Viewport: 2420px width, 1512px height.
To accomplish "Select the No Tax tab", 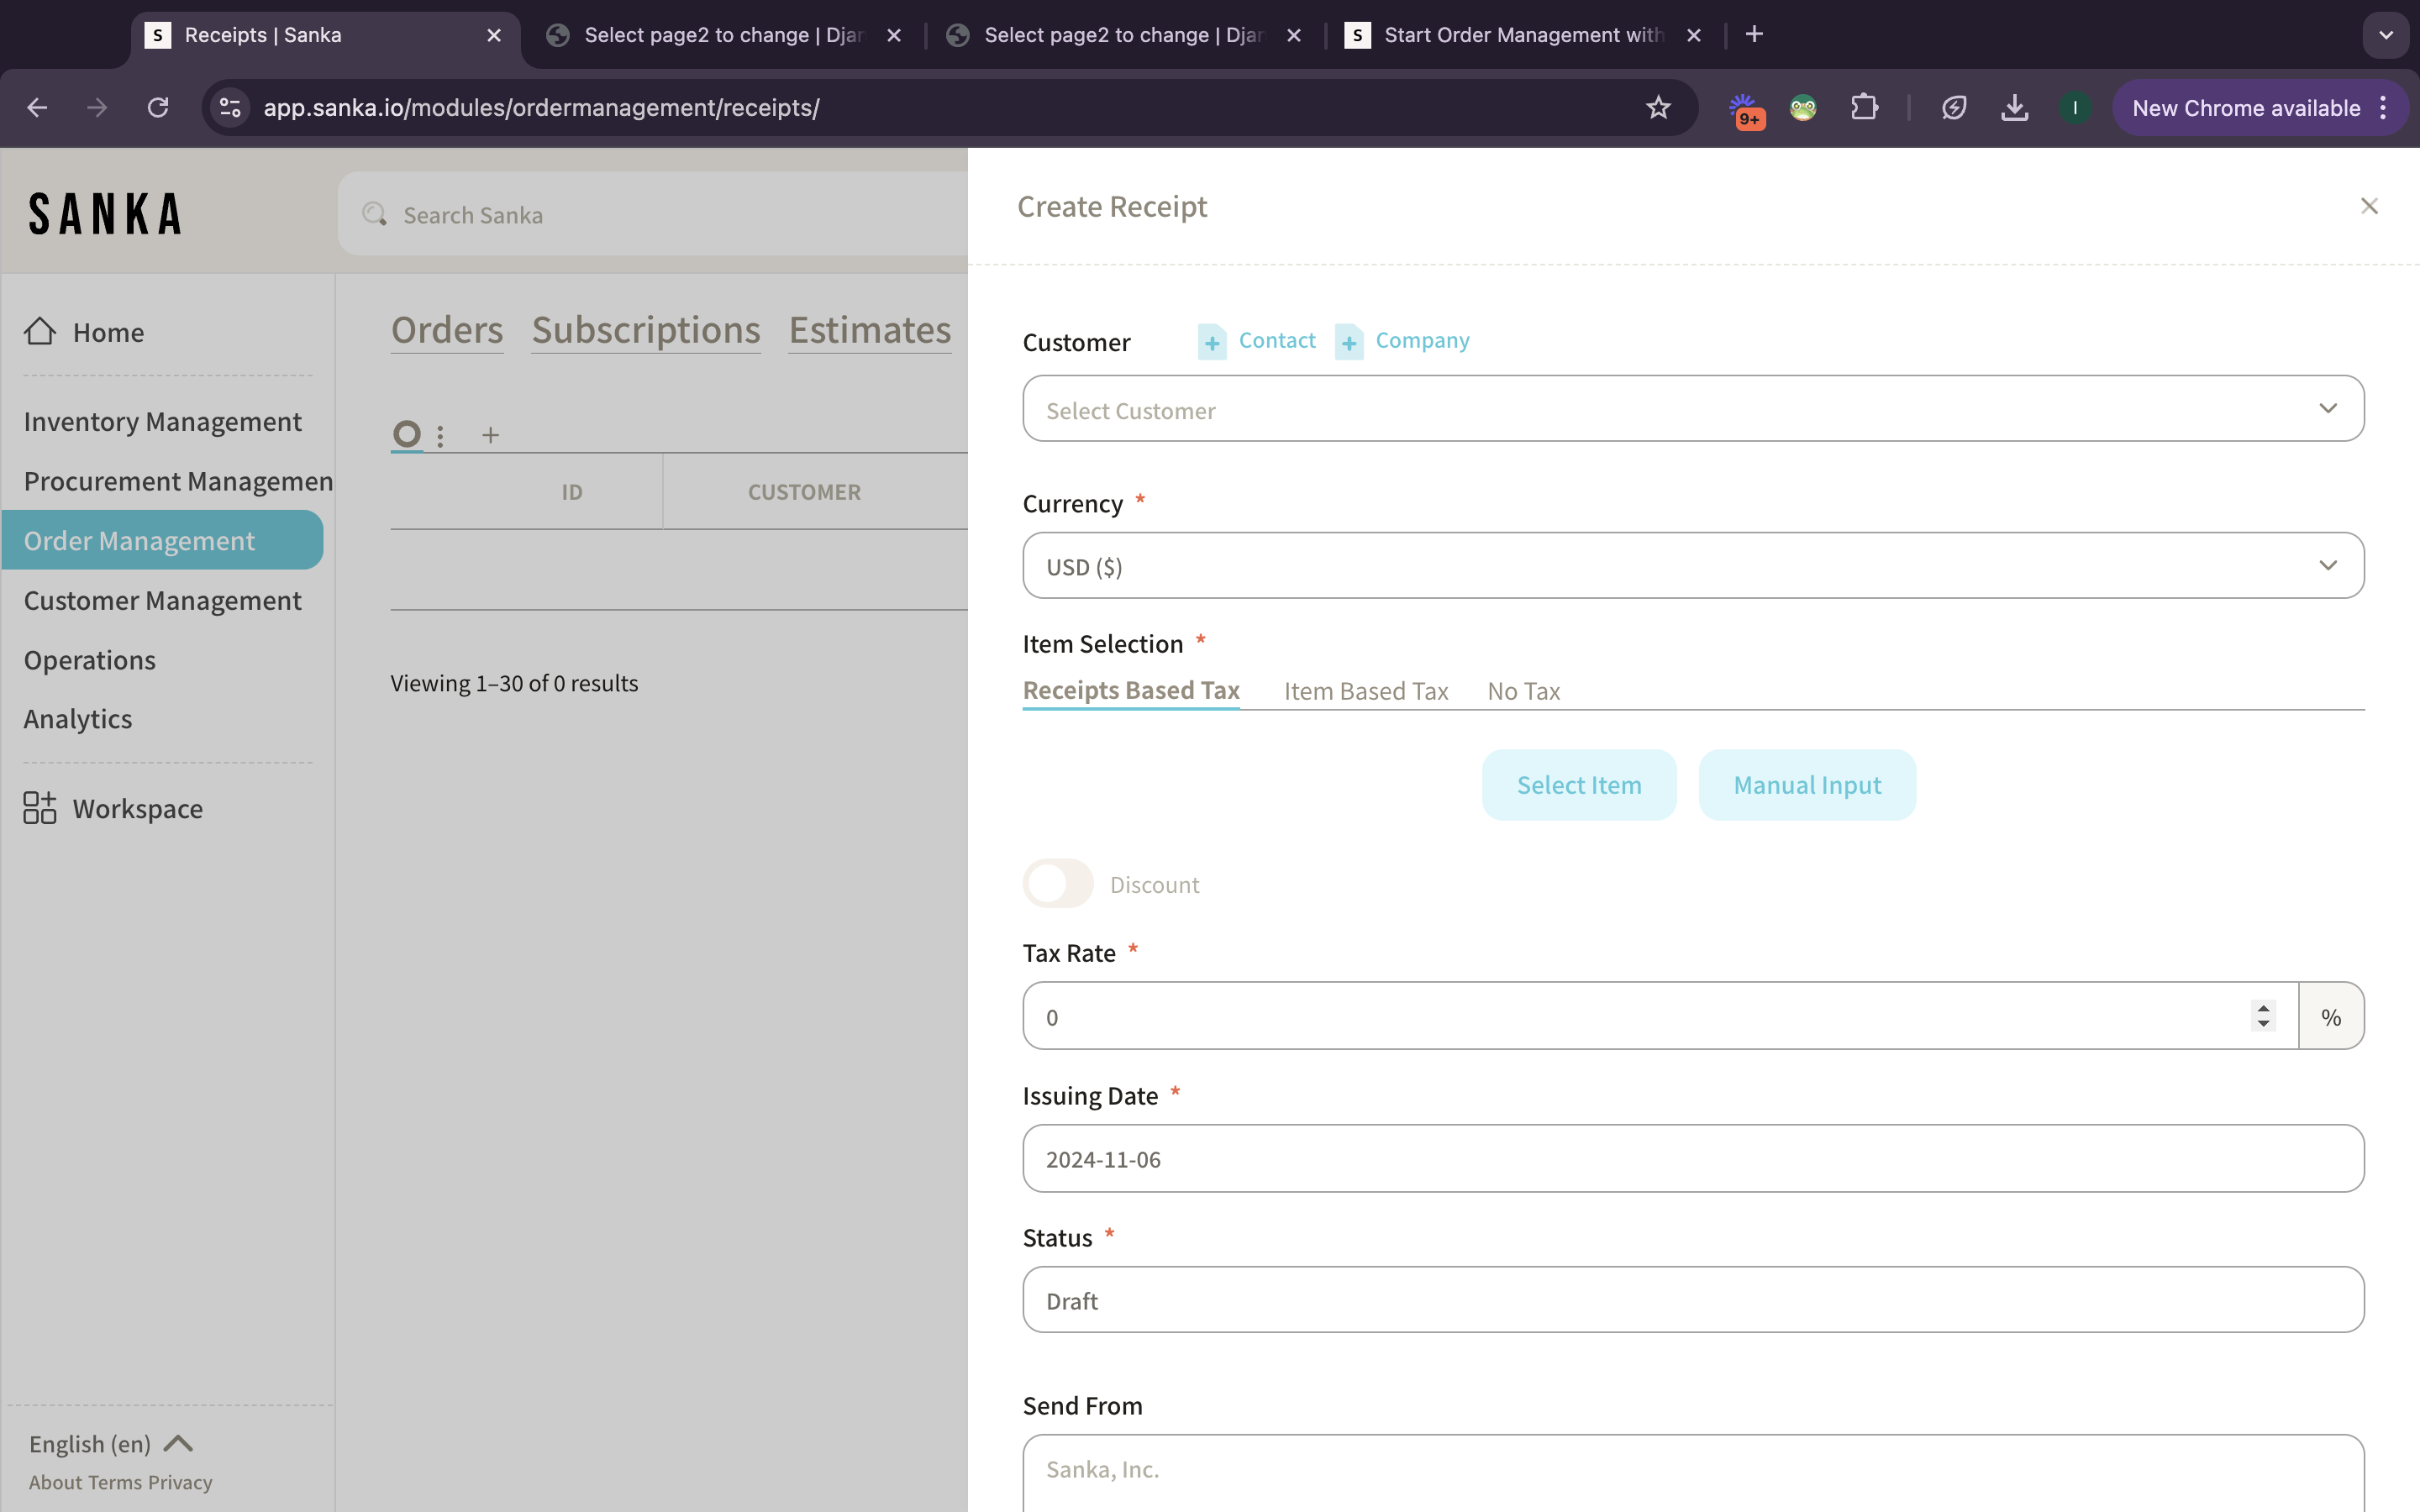I will coord(1523,691).
